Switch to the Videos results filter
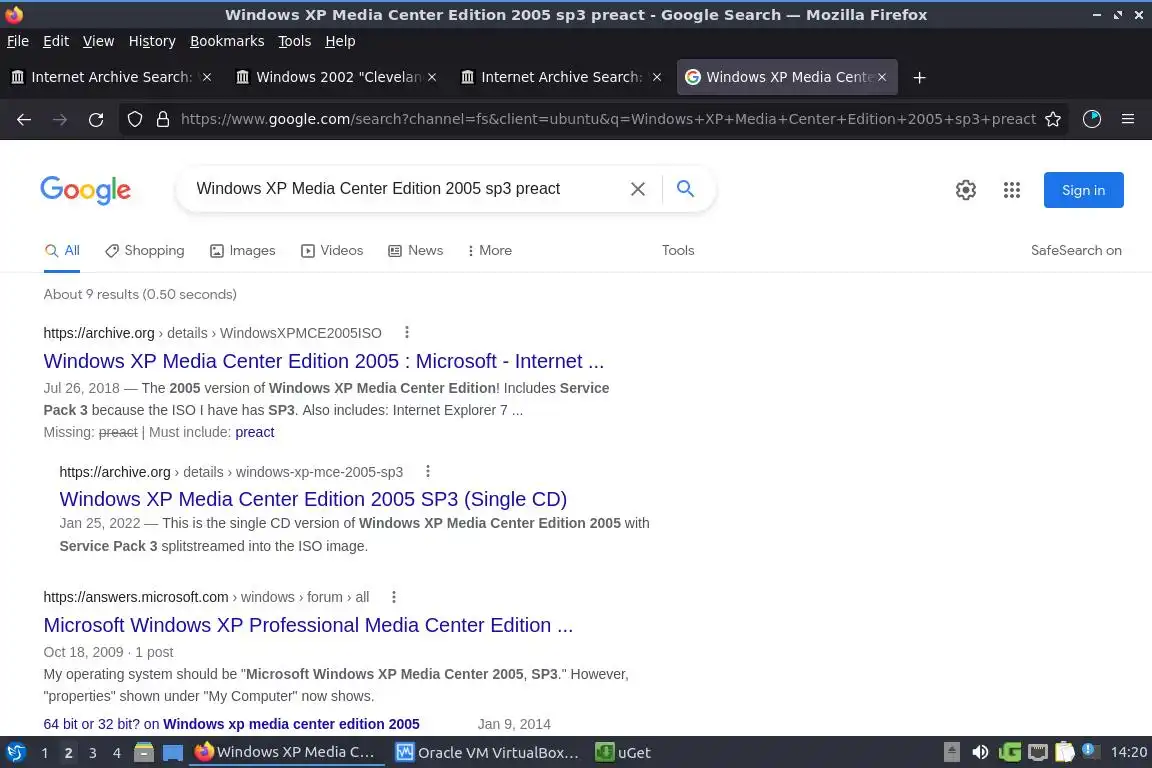 pyautogui.click(x=332, y=251)
